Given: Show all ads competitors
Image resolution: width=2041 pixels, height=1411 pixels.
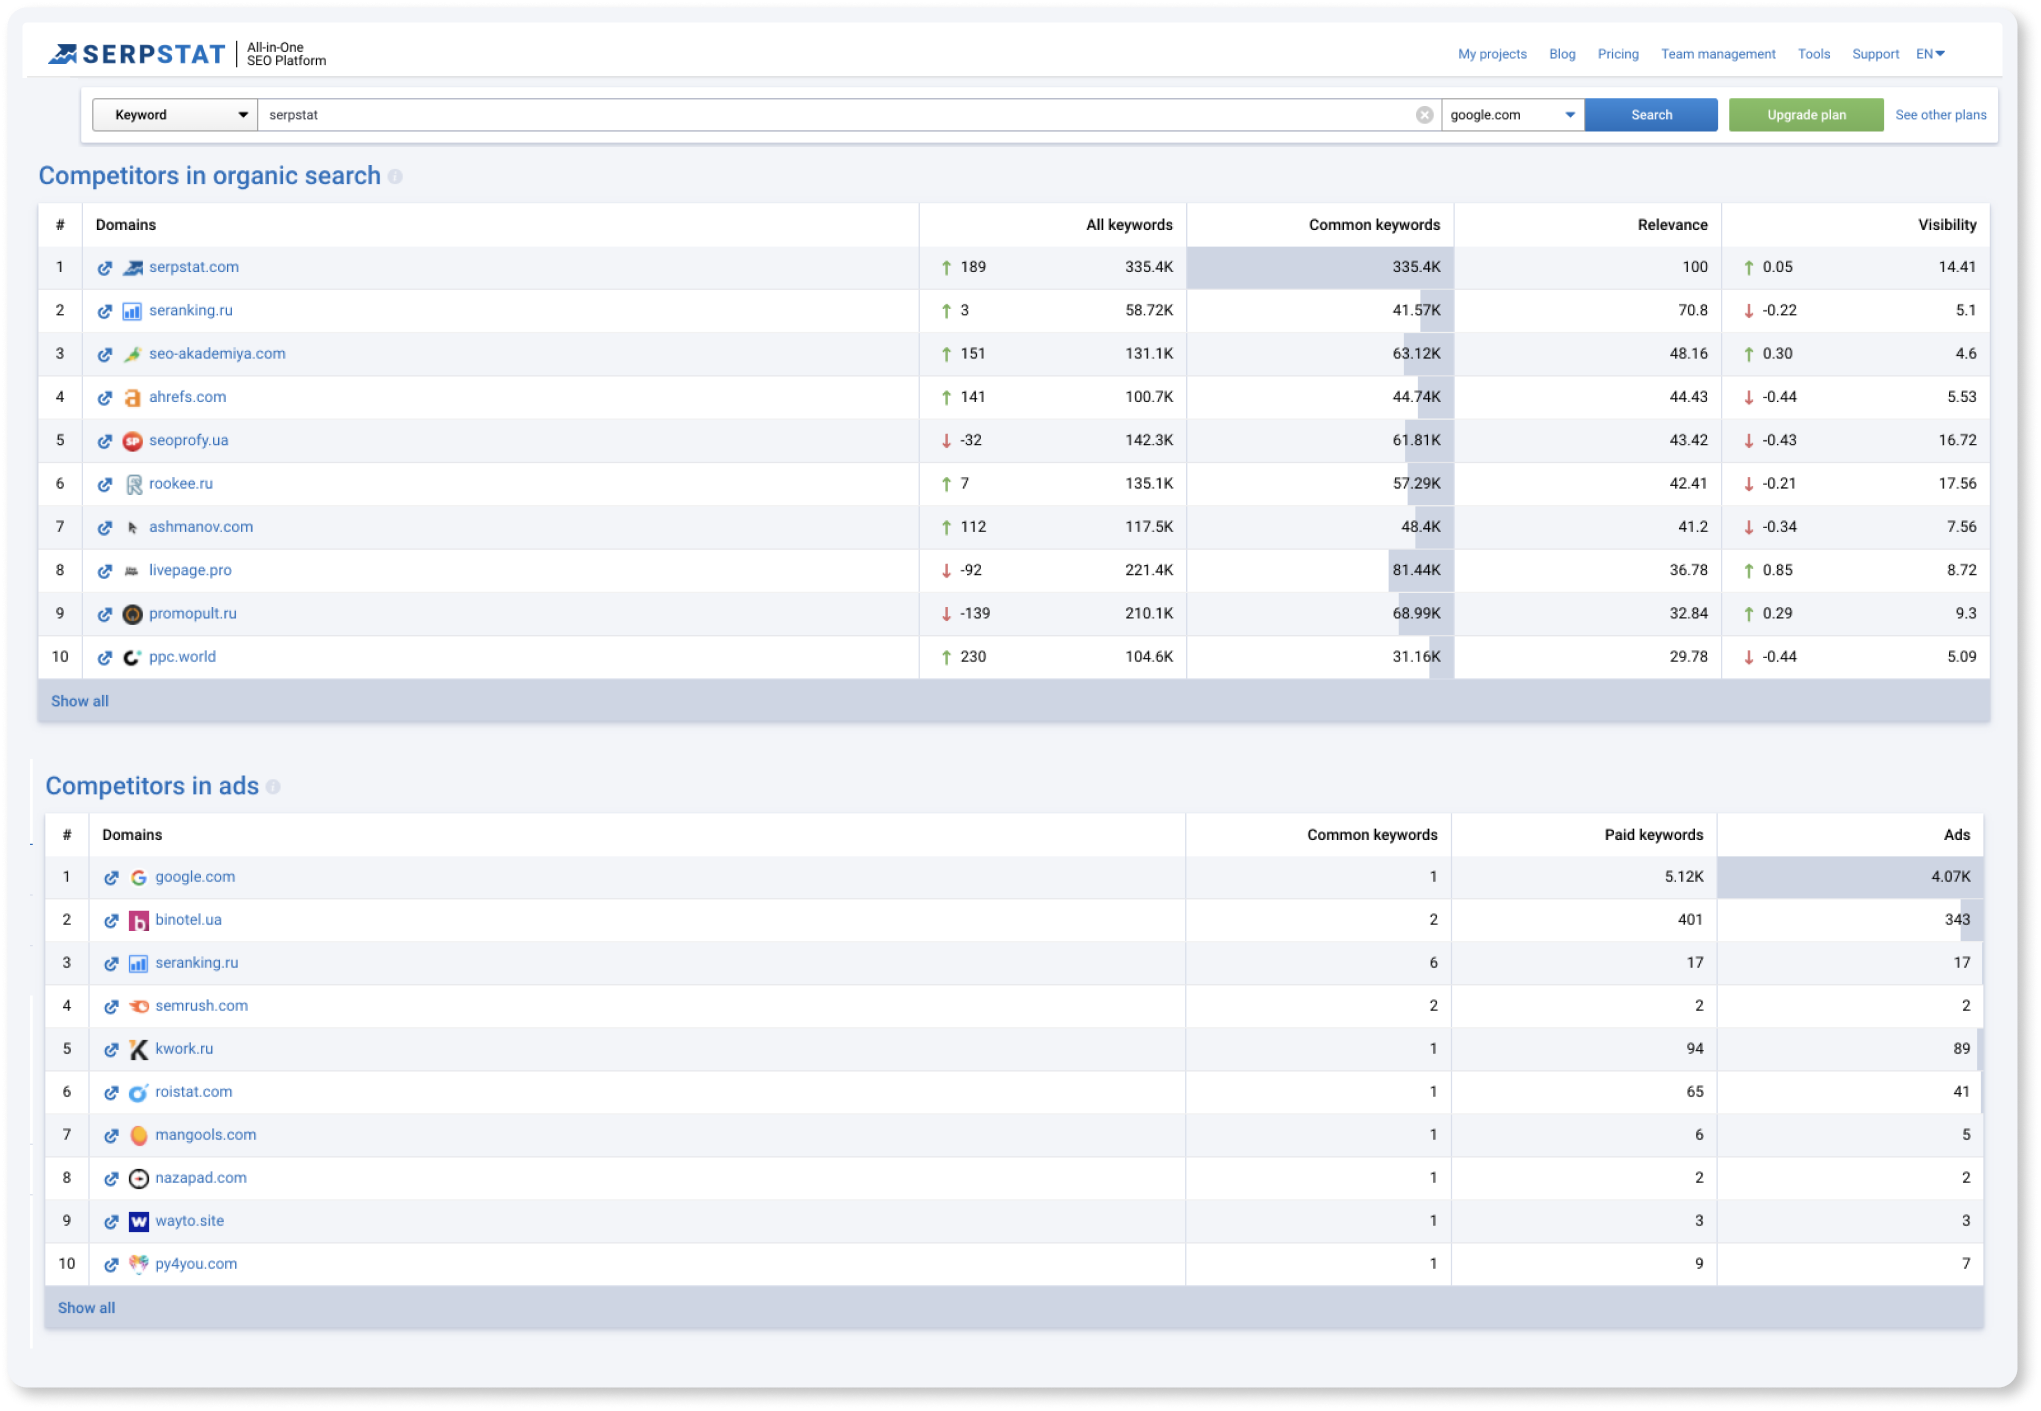Looking at the screenshot, I should pos(86,1308).
